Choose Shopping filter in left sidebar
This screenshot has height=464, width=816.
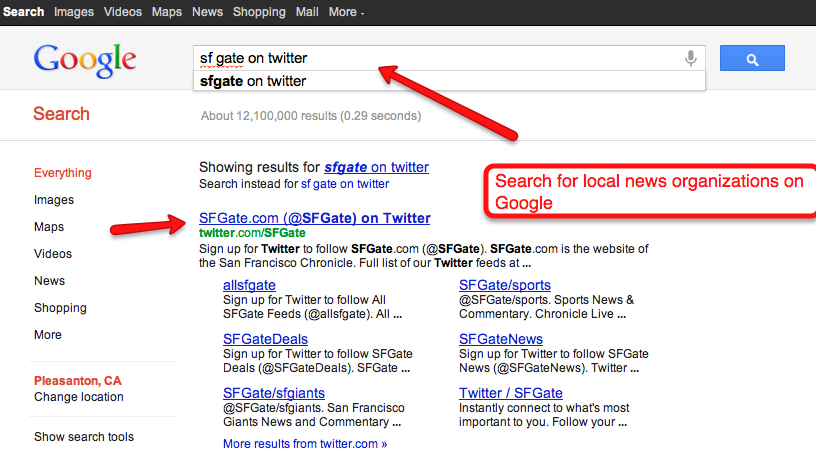(60, 308)
